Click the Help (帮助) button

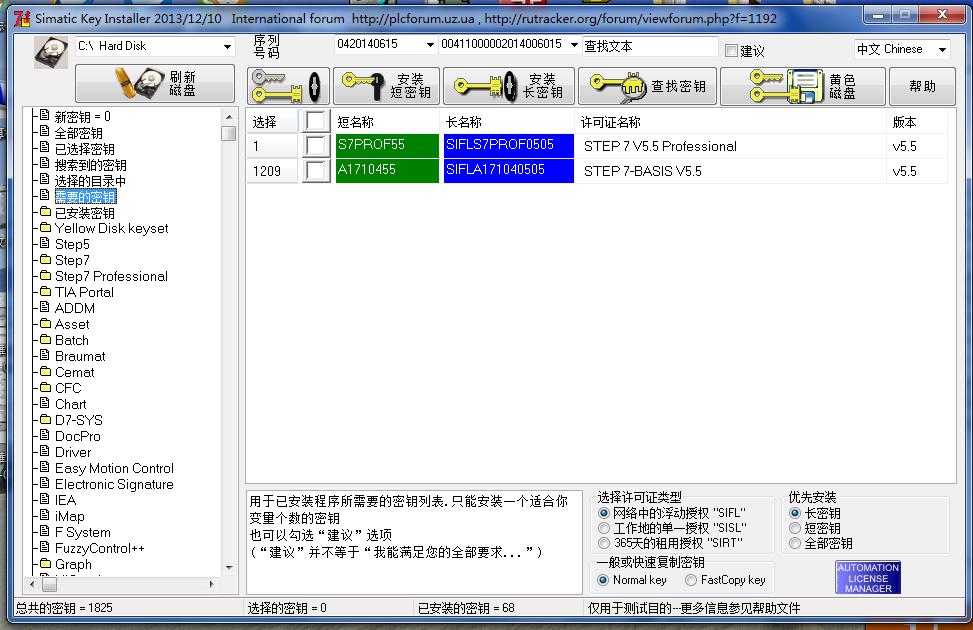(x=922, y=86)
